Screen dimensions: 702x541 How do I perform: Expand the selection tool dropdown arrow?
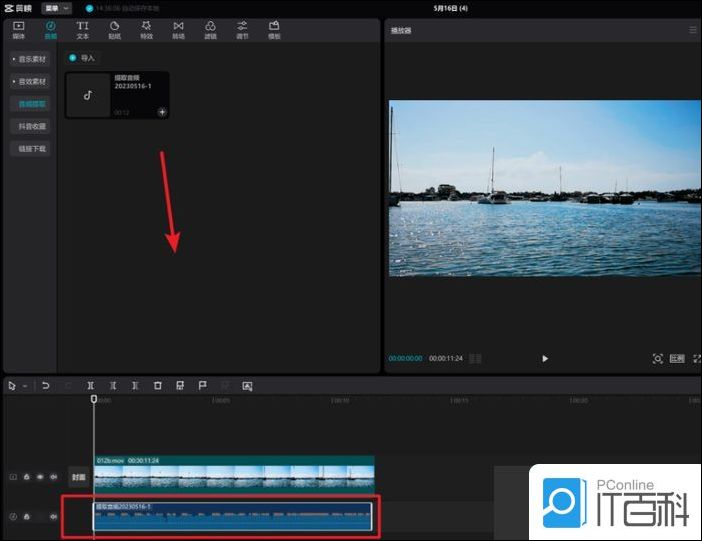coord(25,385)
